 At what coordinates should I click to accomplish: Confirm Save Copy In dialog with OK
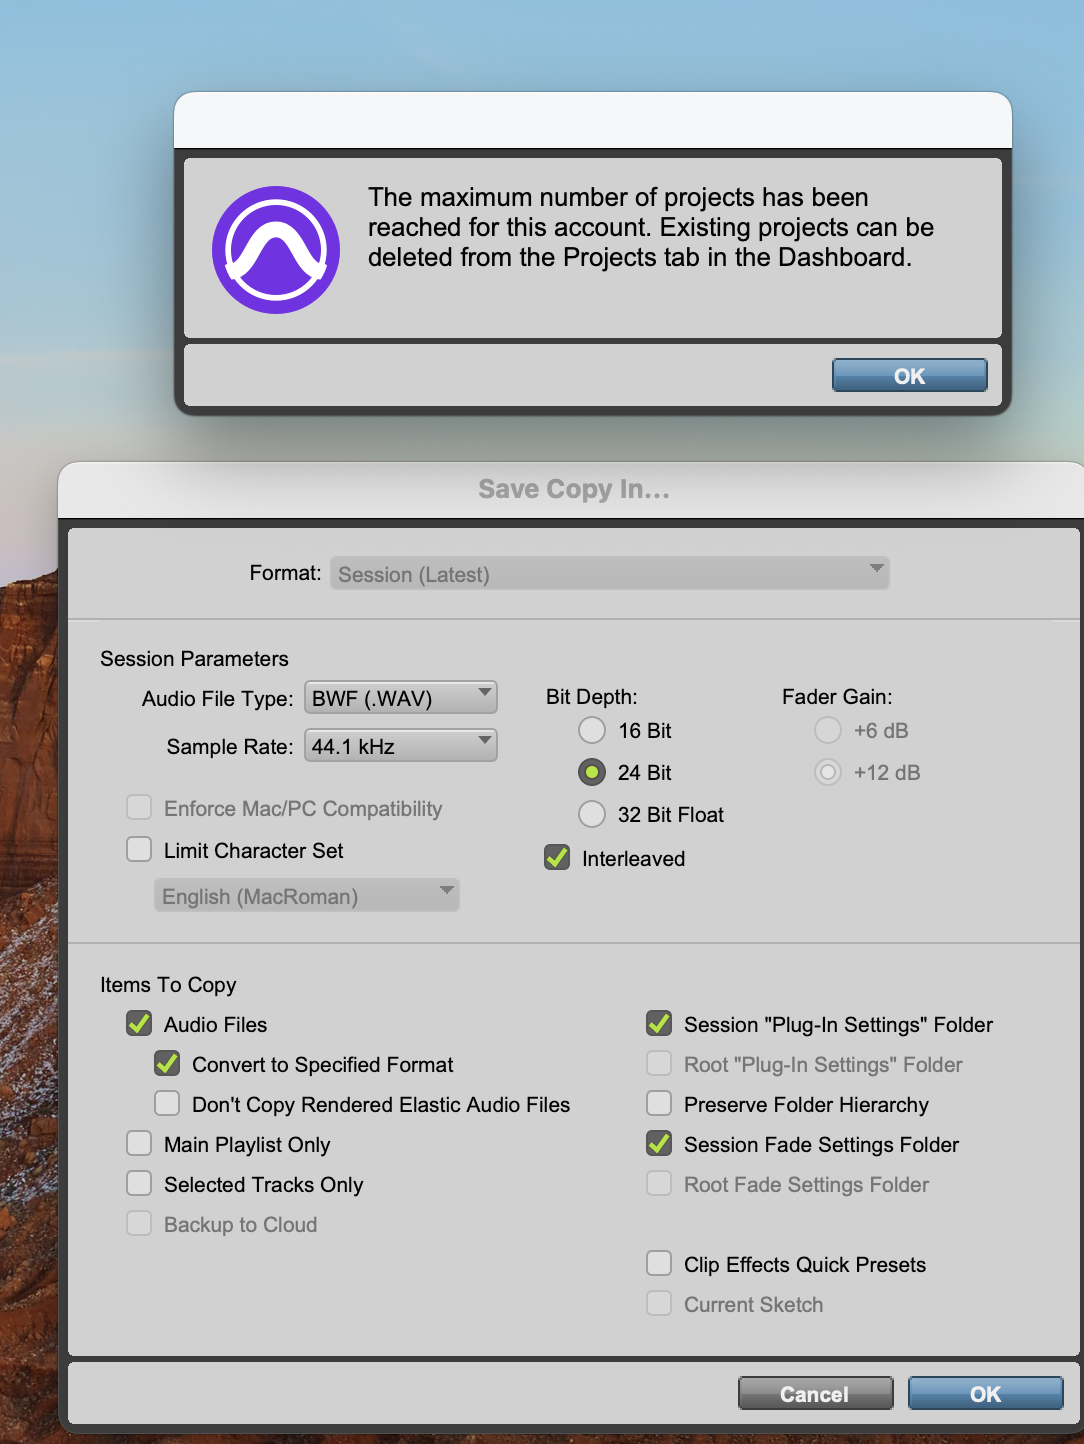coord(985,1394)
